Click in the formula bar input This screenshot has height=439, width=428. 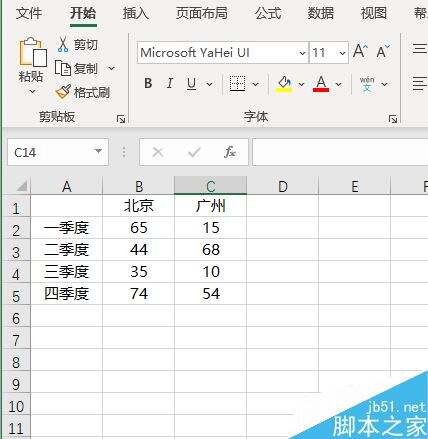340,152
